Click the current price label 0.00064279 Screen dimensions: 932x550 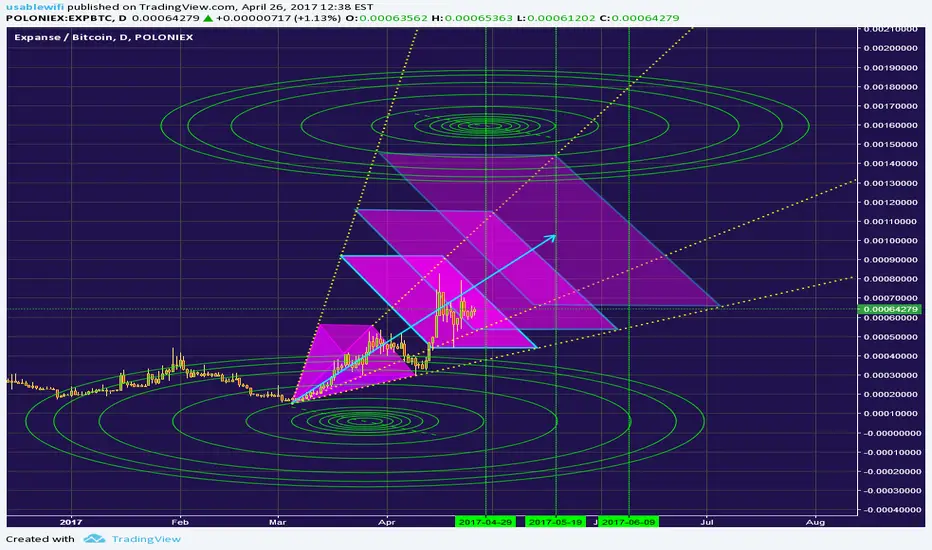click(x=890, y=309)
